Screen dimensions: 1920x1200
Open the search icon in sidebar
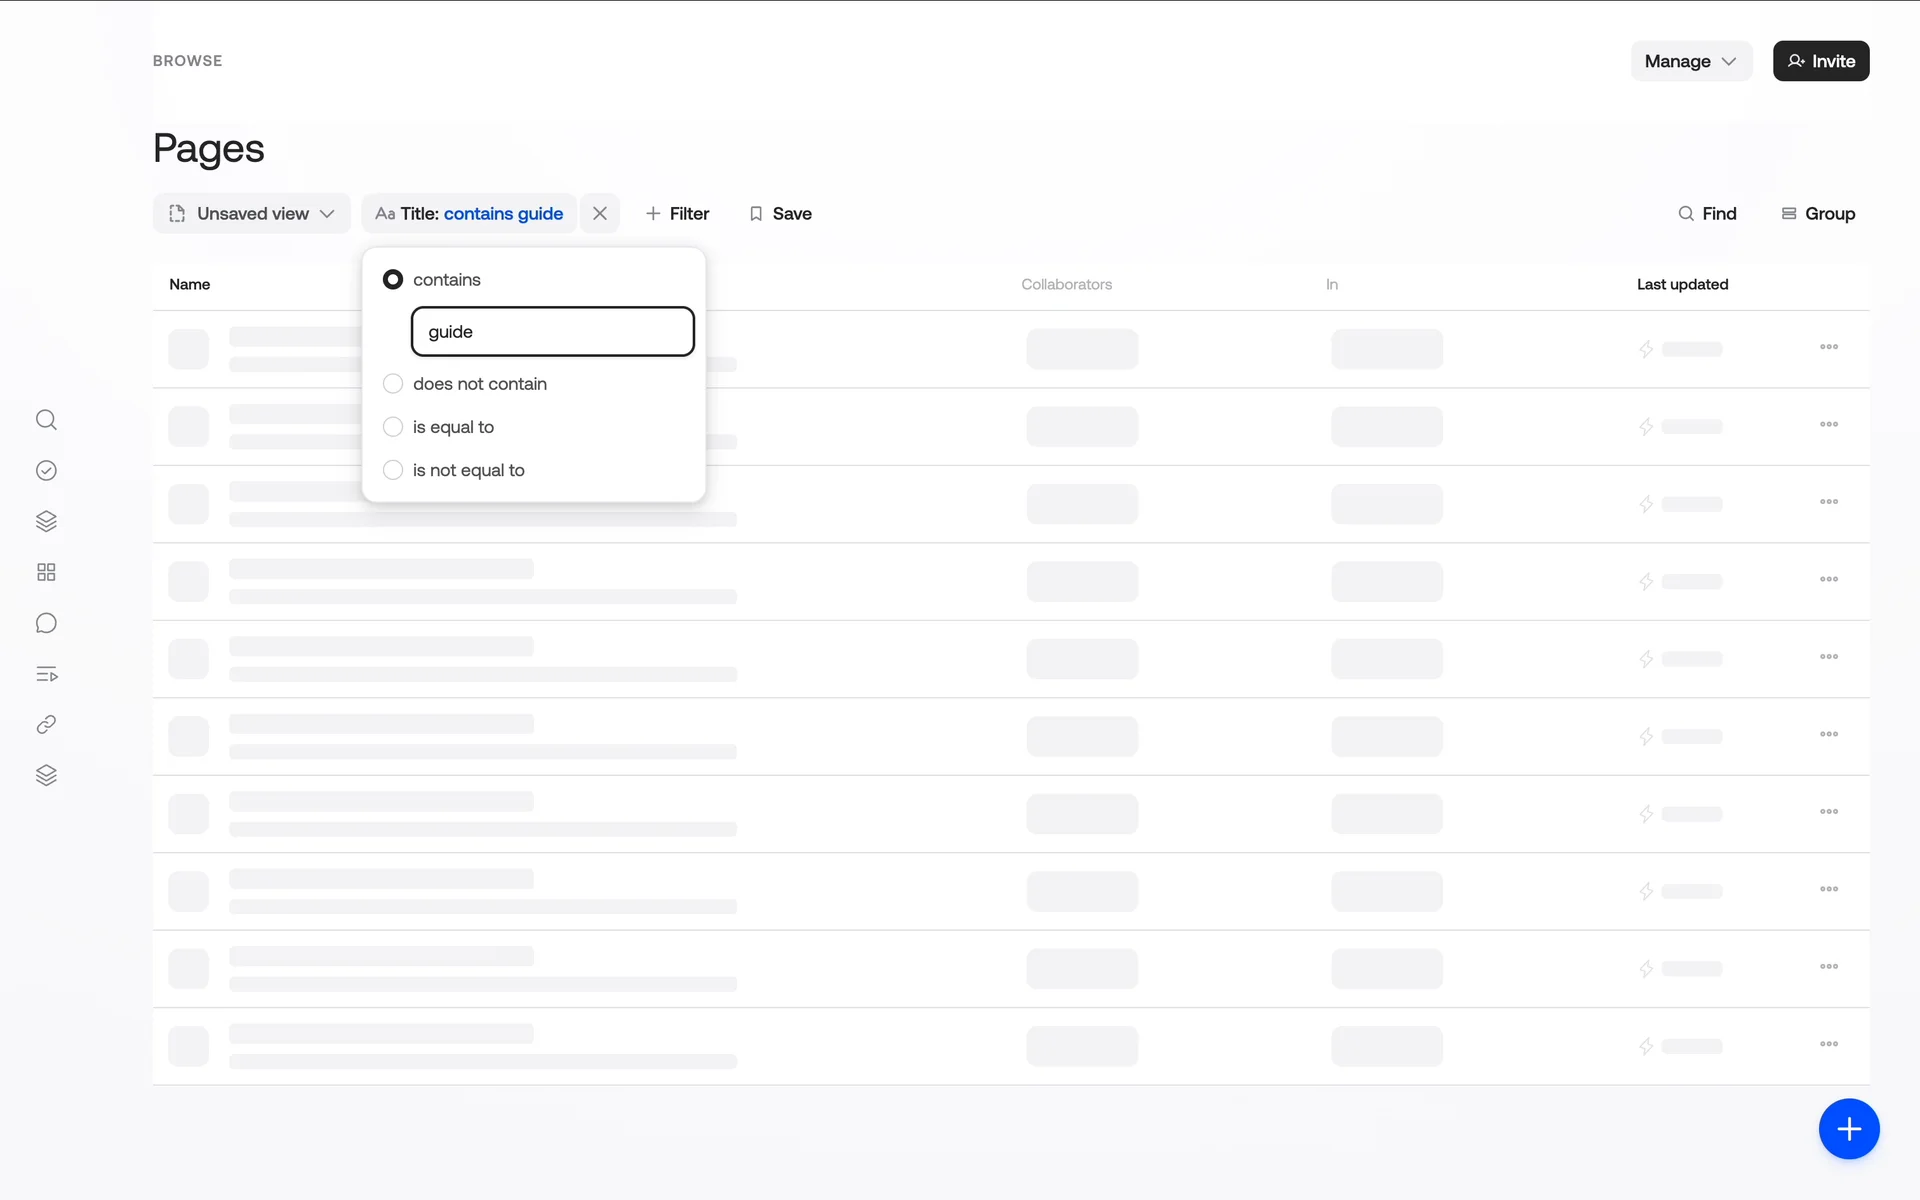pyautogui.click(x=46, y=420)
